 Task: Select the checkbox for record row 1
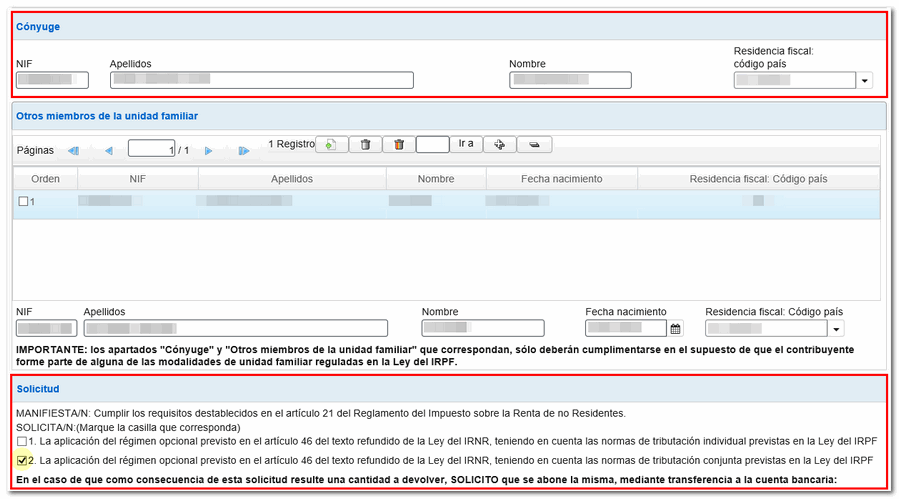coord(23,202)
